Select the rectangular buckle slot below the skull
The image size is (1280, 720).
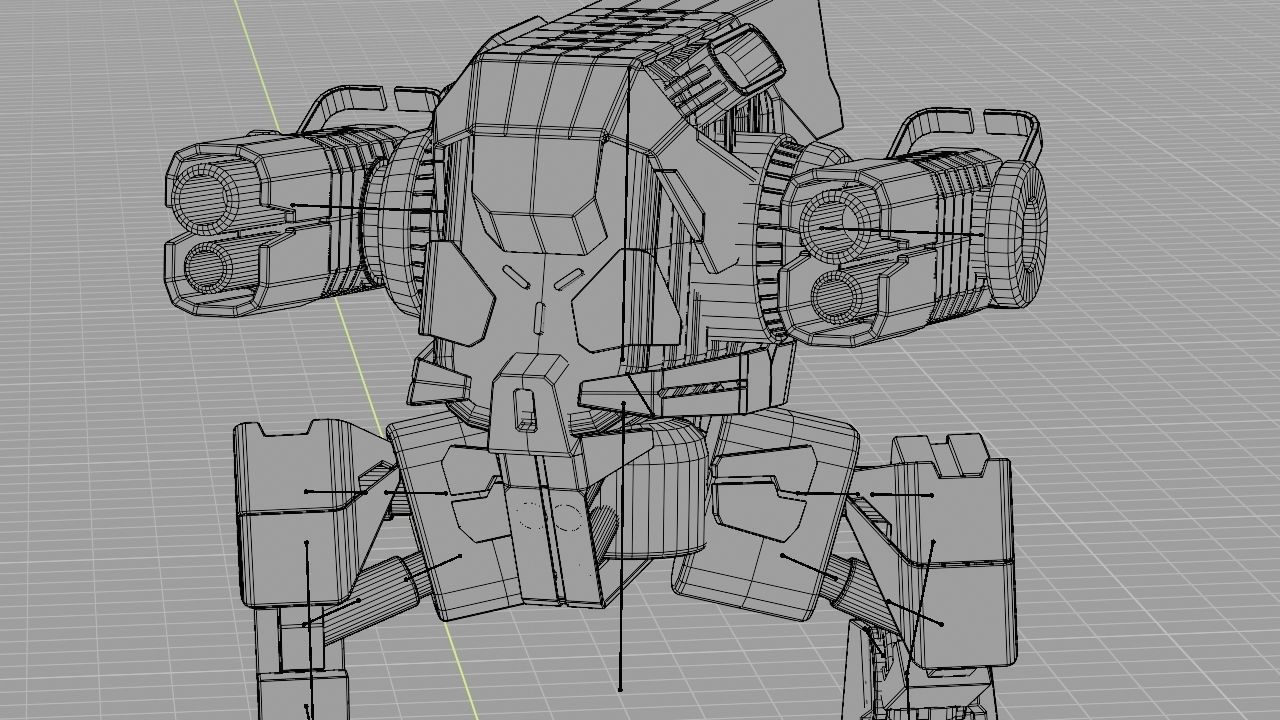coord(524,410)
